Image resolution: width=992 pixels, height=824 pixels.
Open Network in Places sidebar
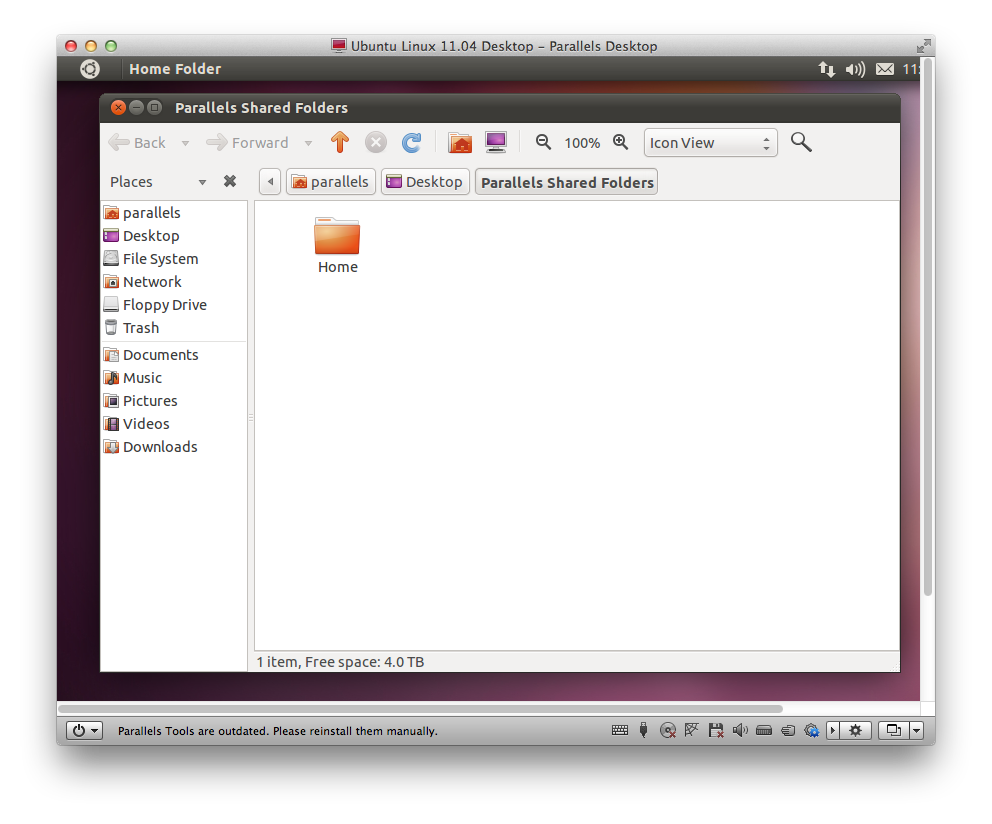(174, 282)
